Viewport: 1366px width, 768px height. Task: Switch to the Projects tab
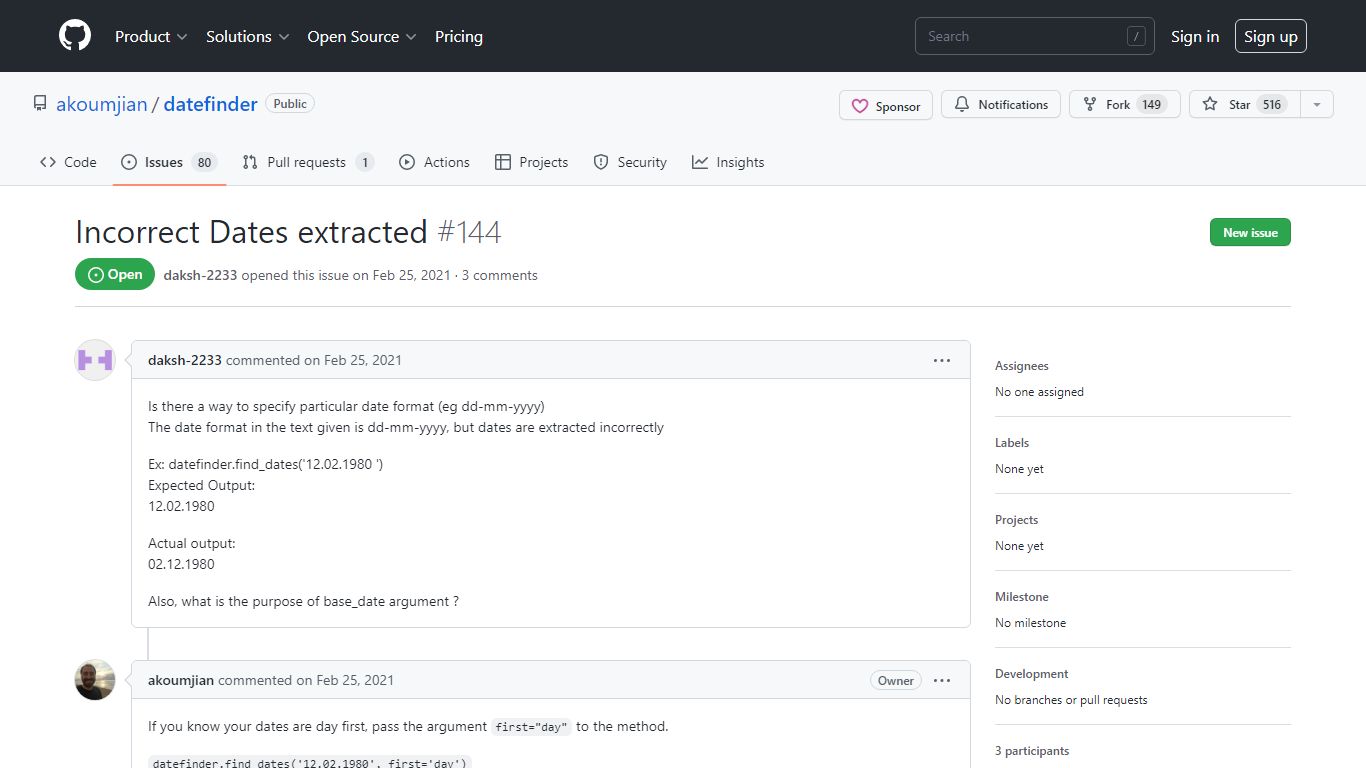click(x=531, y=162)
